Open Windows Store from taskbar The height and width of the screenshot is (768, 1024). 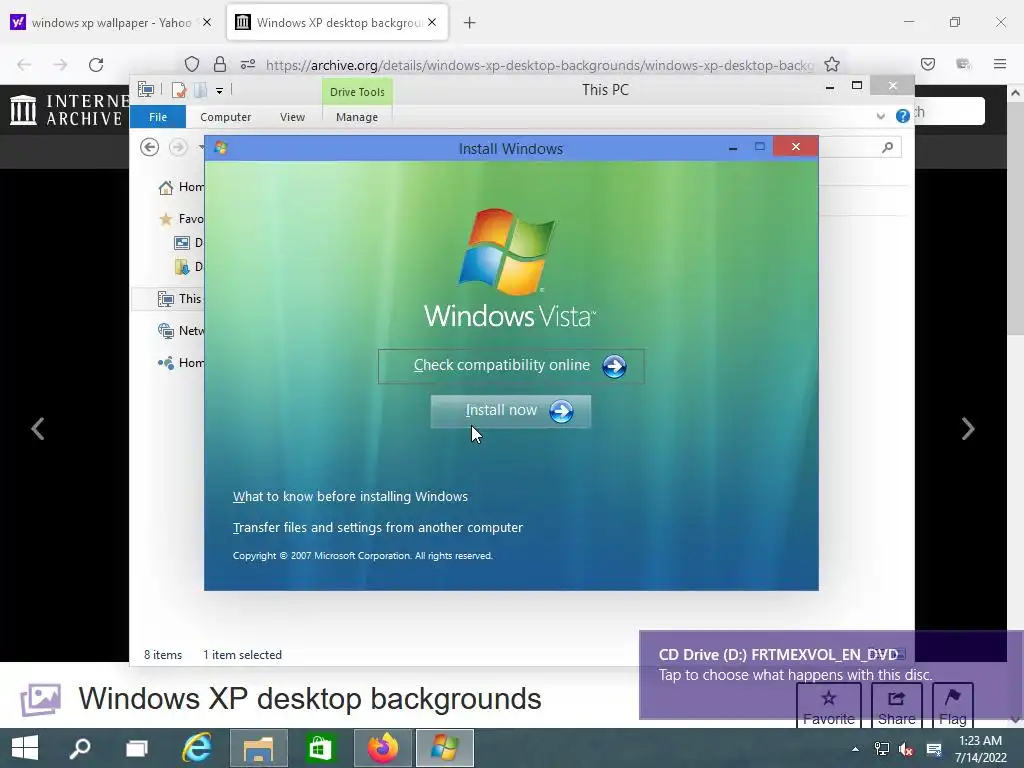[x=320, y=748]
